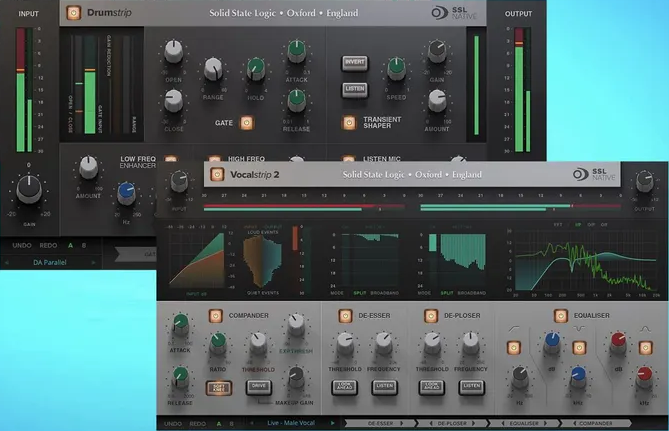This screenshot has width=669, height=431.
Task: Toggle the Transient Shaper power icon
Action: (x=349, y=123)
